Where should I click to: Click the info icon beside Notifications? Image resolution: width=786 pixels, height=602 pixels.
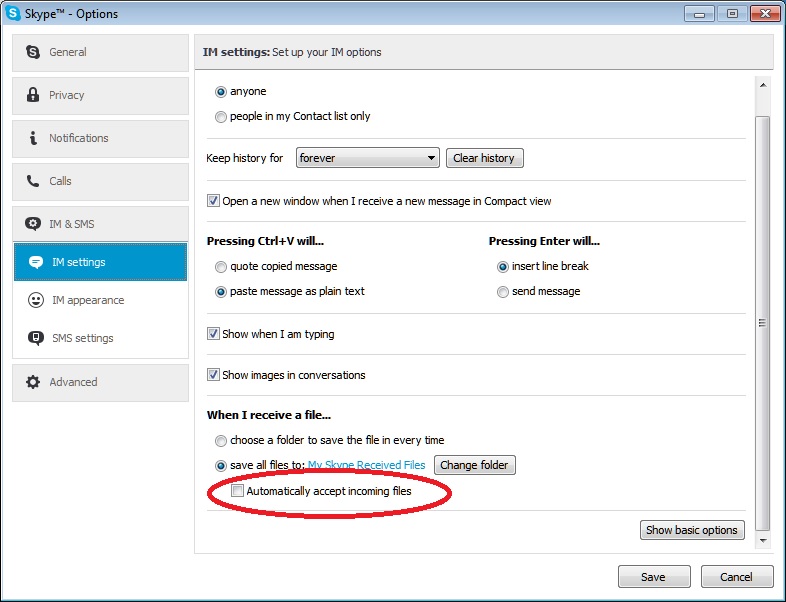click(x=33, y=138)
